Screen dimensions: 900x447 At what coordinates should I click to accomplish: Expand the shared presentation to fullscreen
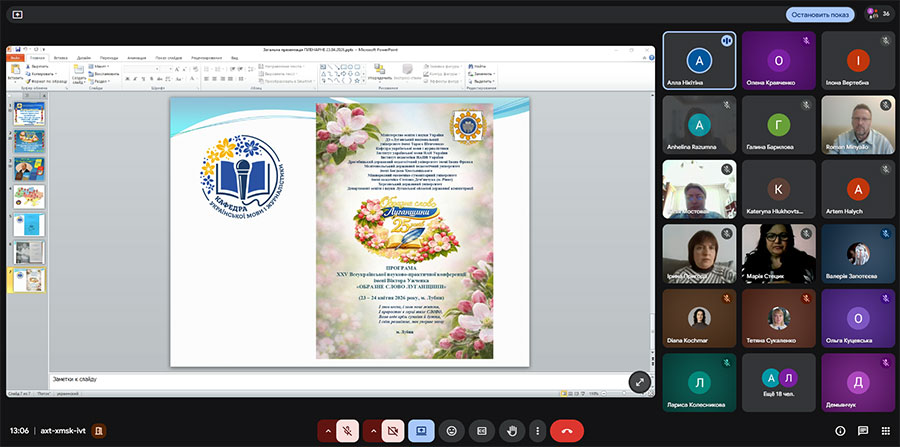pyautogui.click(x=639, y=382)
